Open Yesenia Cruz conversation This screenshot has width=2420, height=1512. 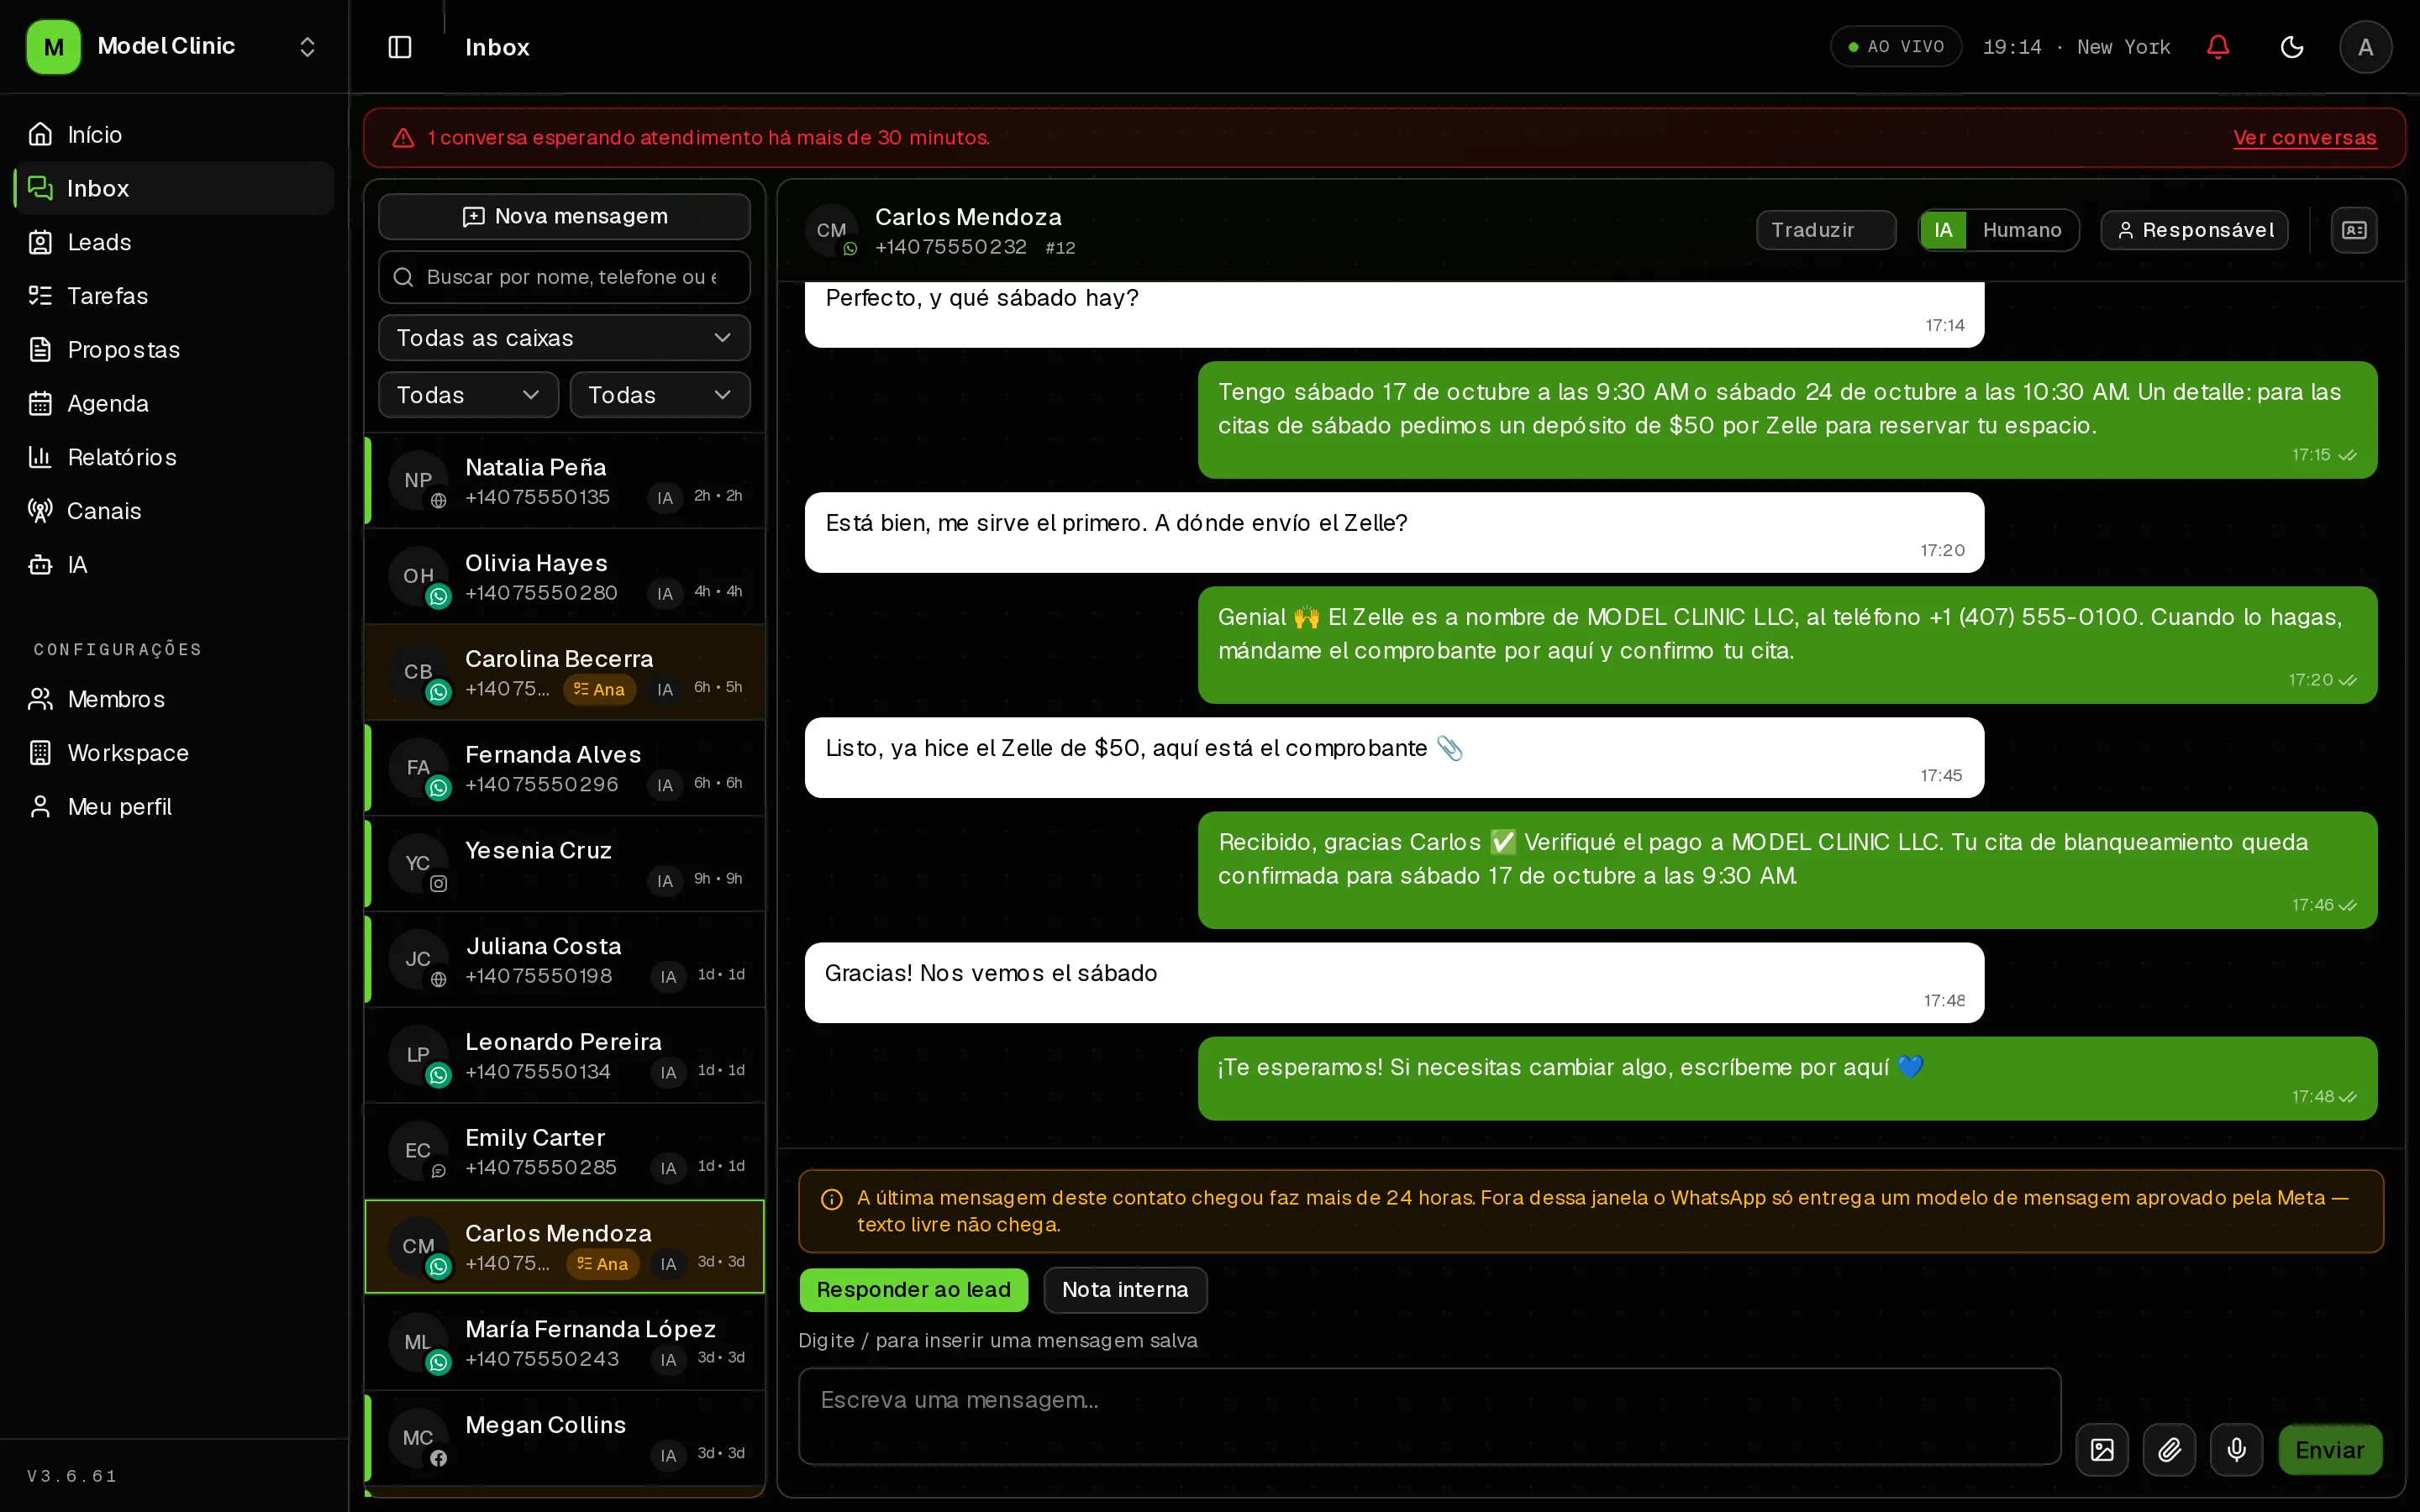[564, 864]
